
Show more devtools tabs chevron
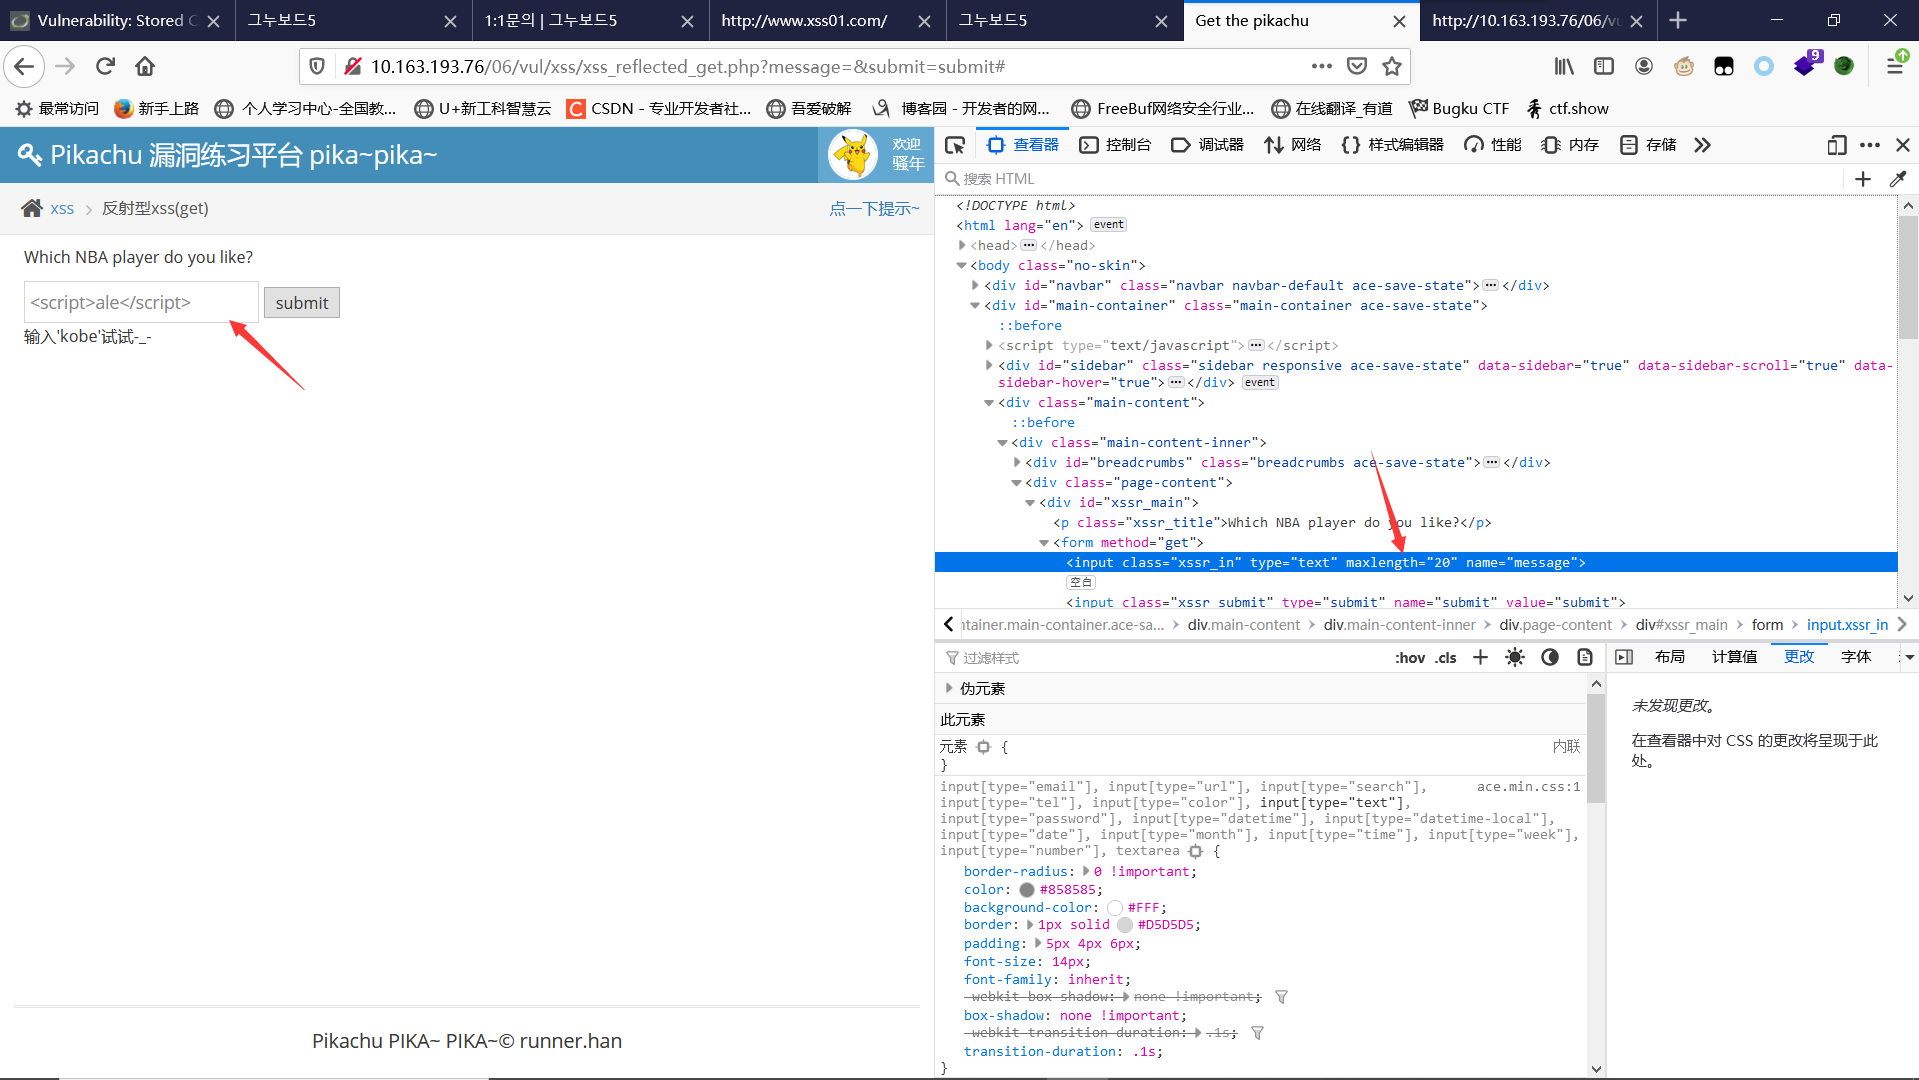click(1702, 145)
